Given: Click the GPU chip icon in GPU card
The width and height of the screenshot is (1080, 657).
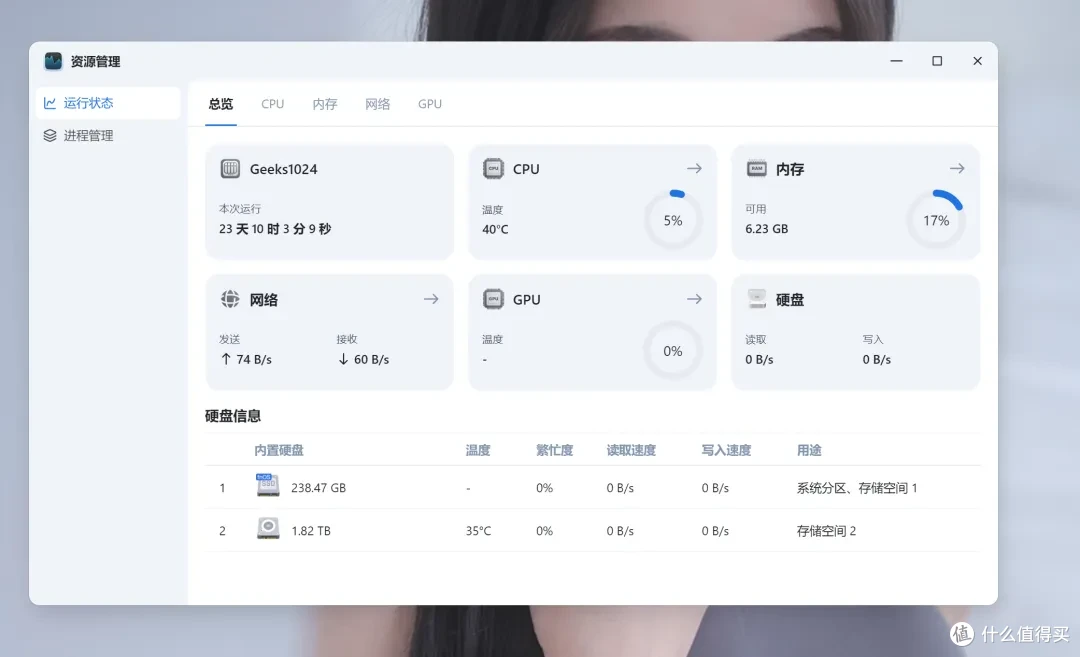Looking at the screenshot, I should (x=493, y=299).
